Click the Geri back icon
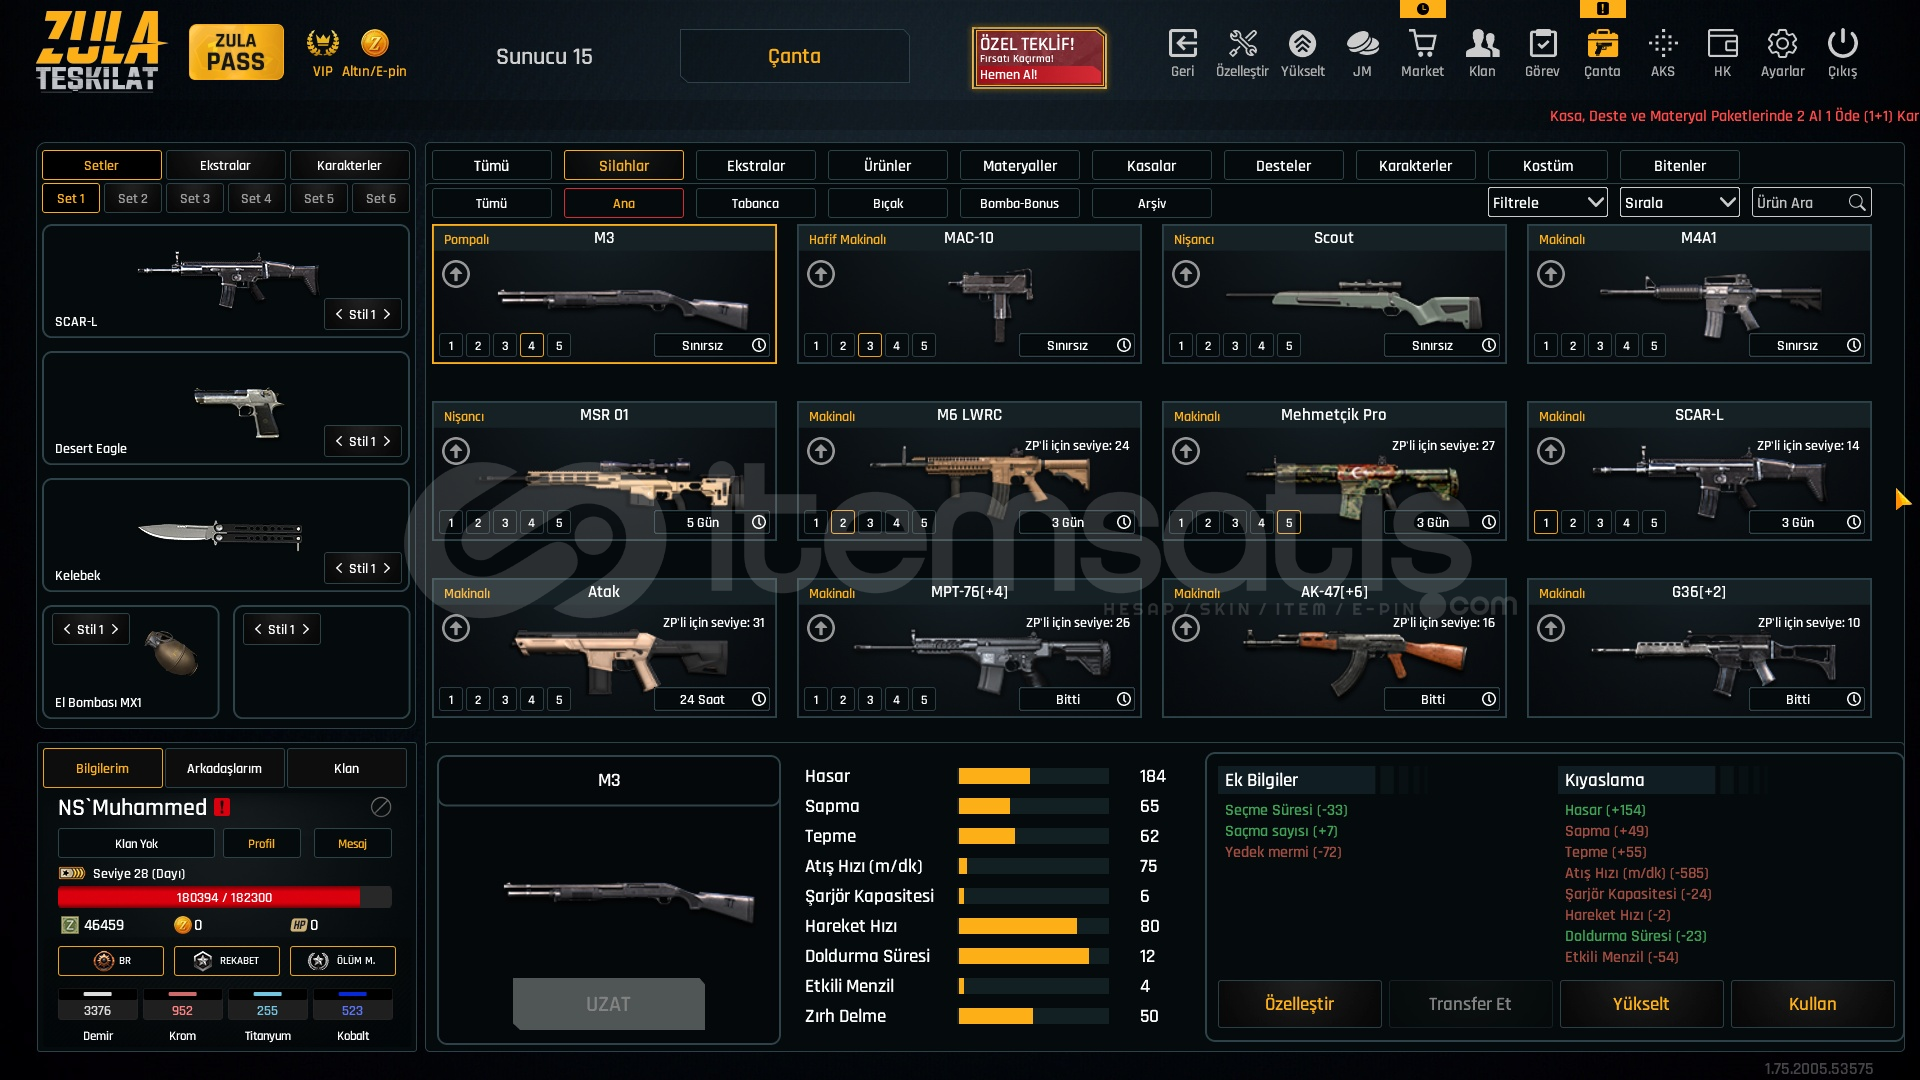Image resolution: width=1920 pixels, height=1080 pixels. [x=1182, y=45]
